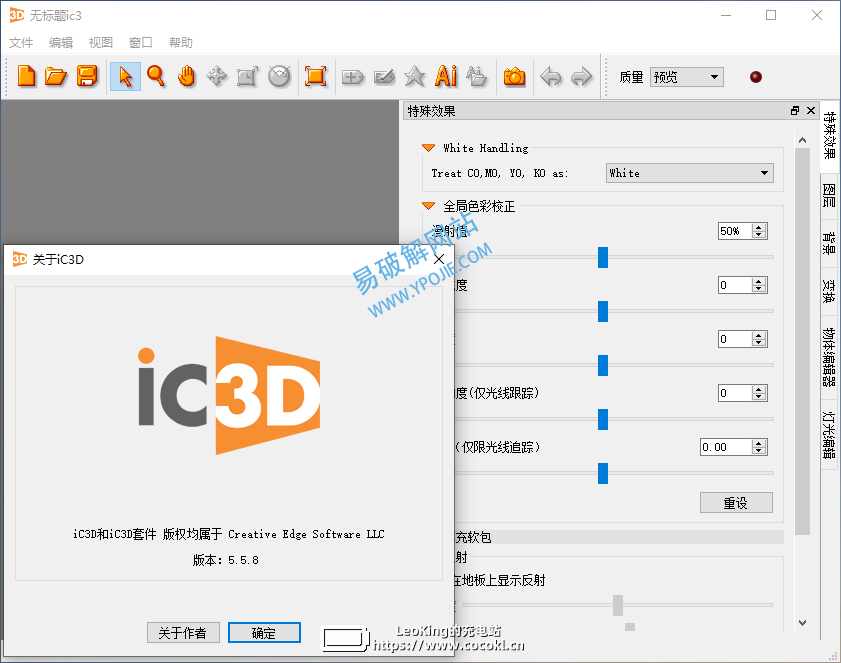
Task: Select the hand pan tool
Action: (x=187, y=76)
